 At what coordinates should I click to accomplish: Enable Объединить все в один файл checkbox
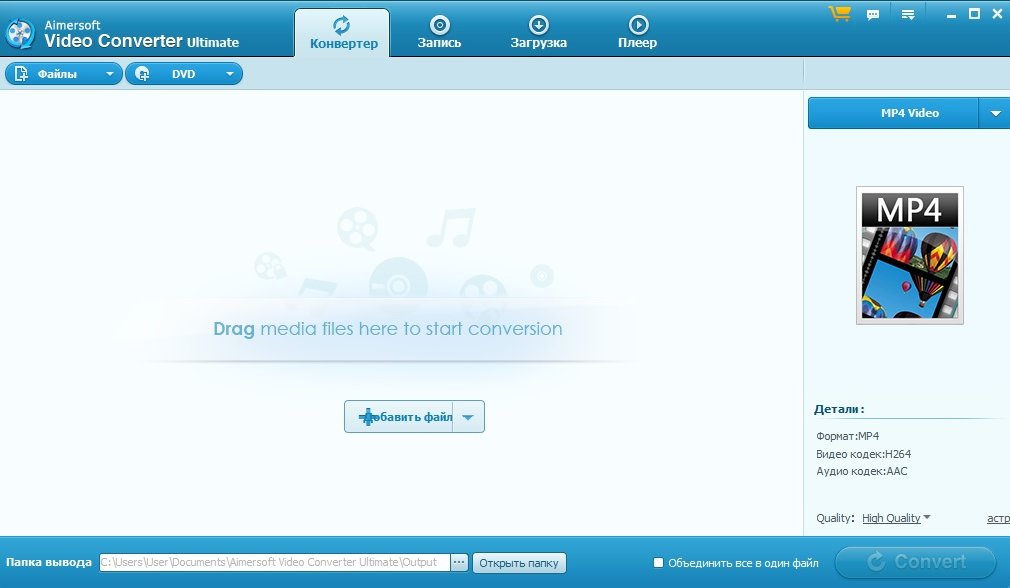point(658,562)
